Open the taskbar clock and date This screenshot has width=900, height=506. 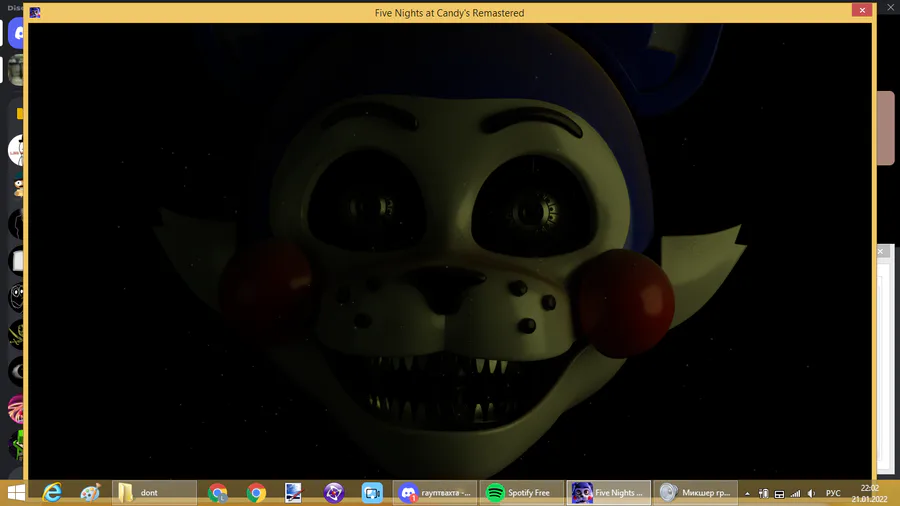[870, 493]
